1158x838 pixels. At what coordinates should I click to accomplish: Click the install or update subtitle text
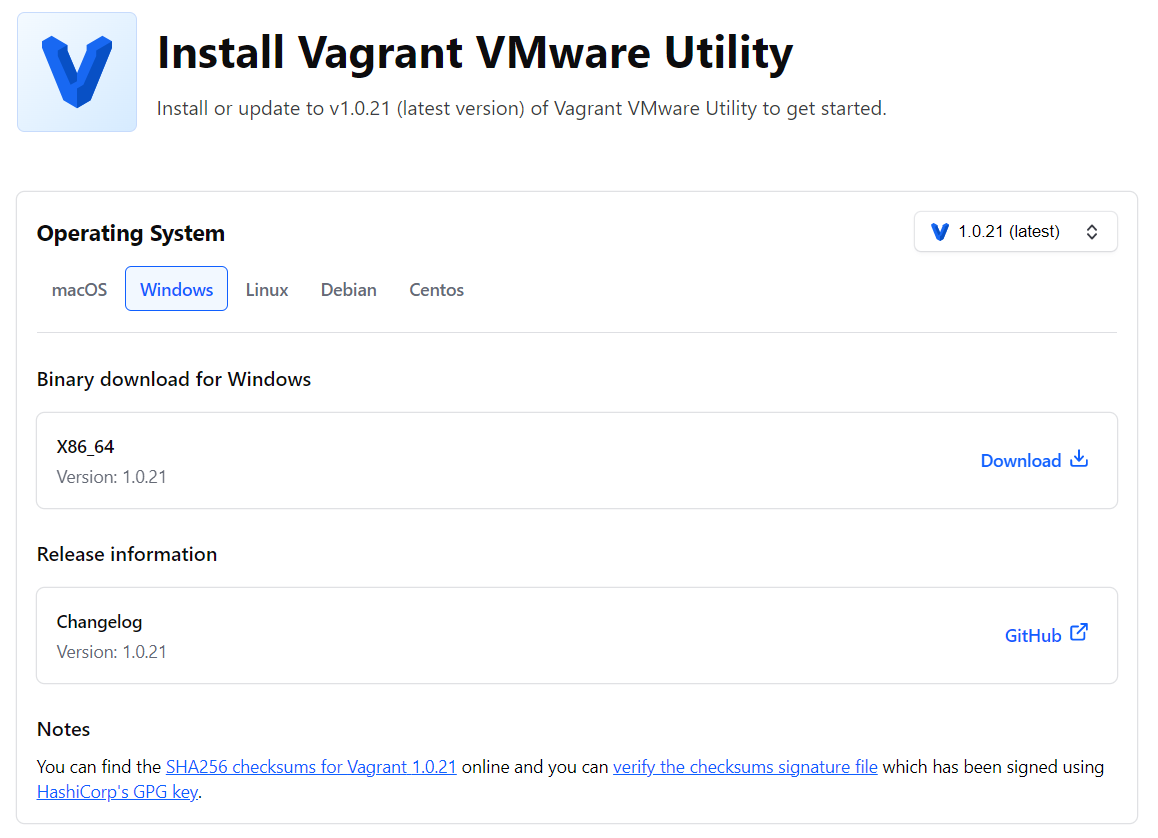click(x=521, y=109)
